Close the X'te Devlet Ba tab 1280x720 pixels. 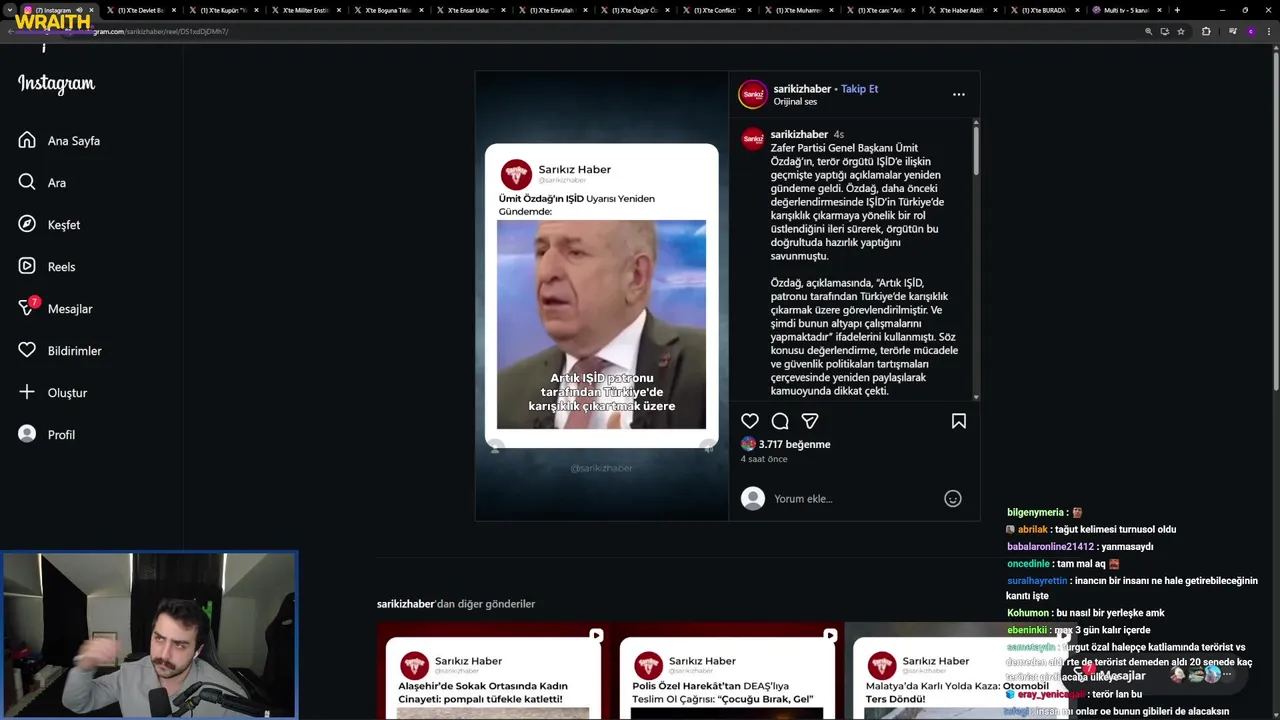(x=174, y=10)
